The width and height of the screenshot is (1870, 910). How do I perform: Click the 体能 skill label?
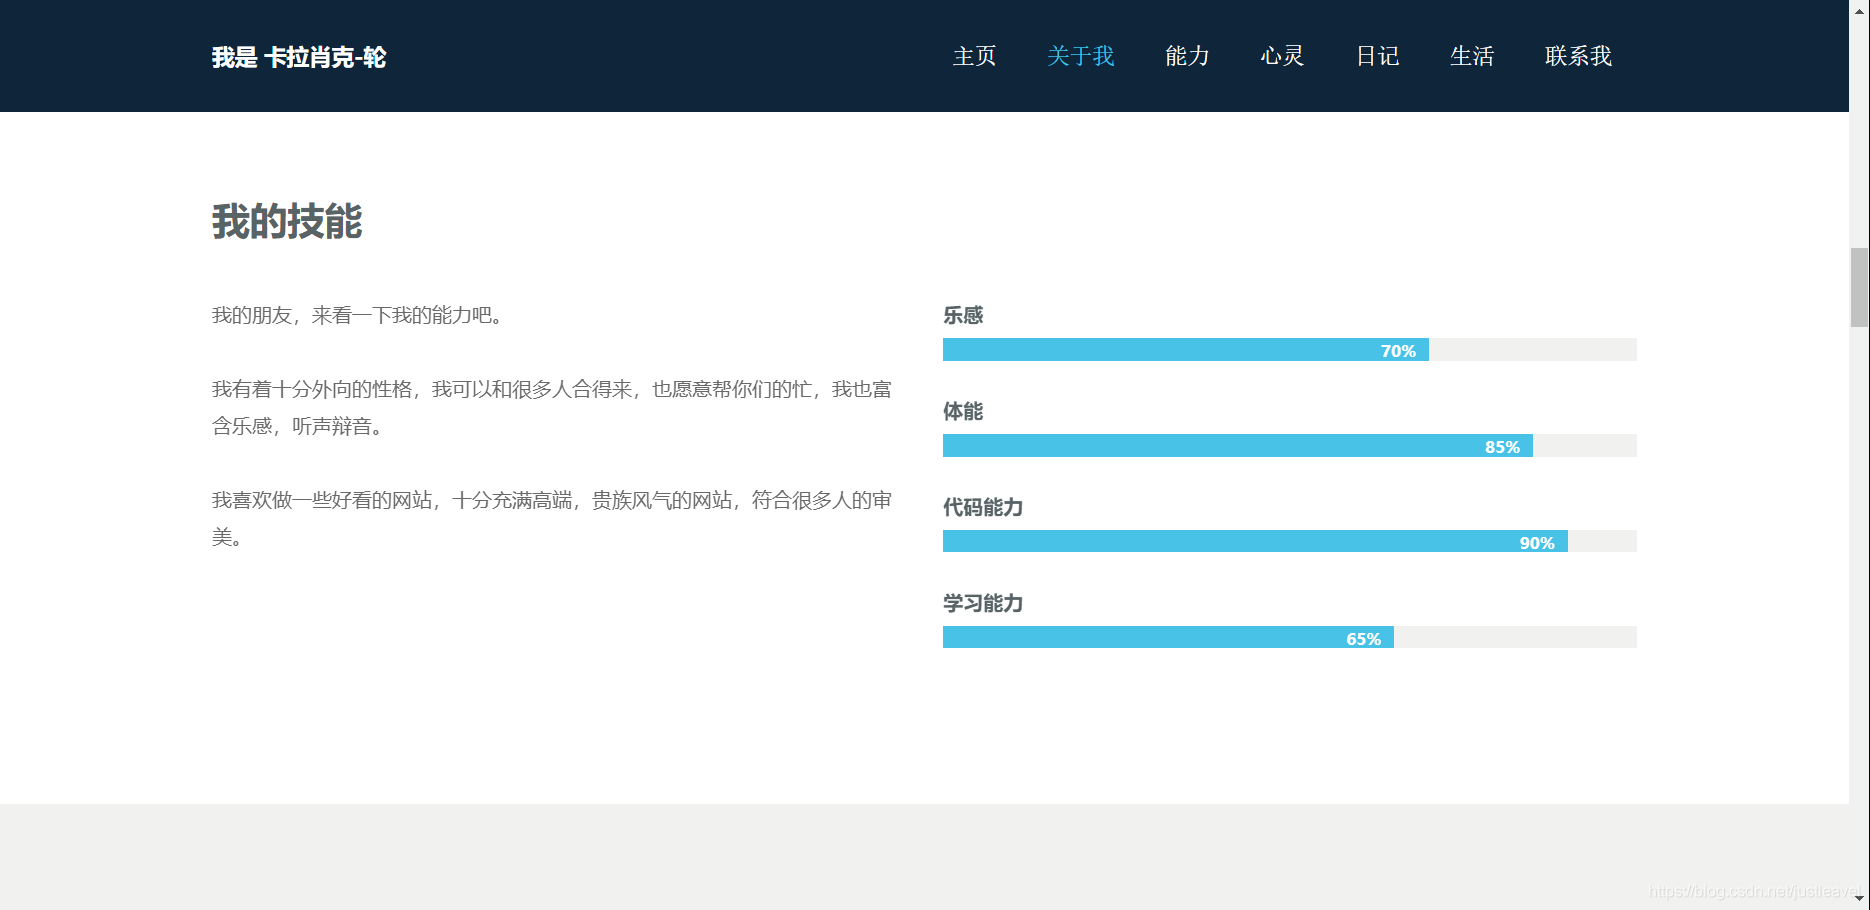tap(963, 411)
